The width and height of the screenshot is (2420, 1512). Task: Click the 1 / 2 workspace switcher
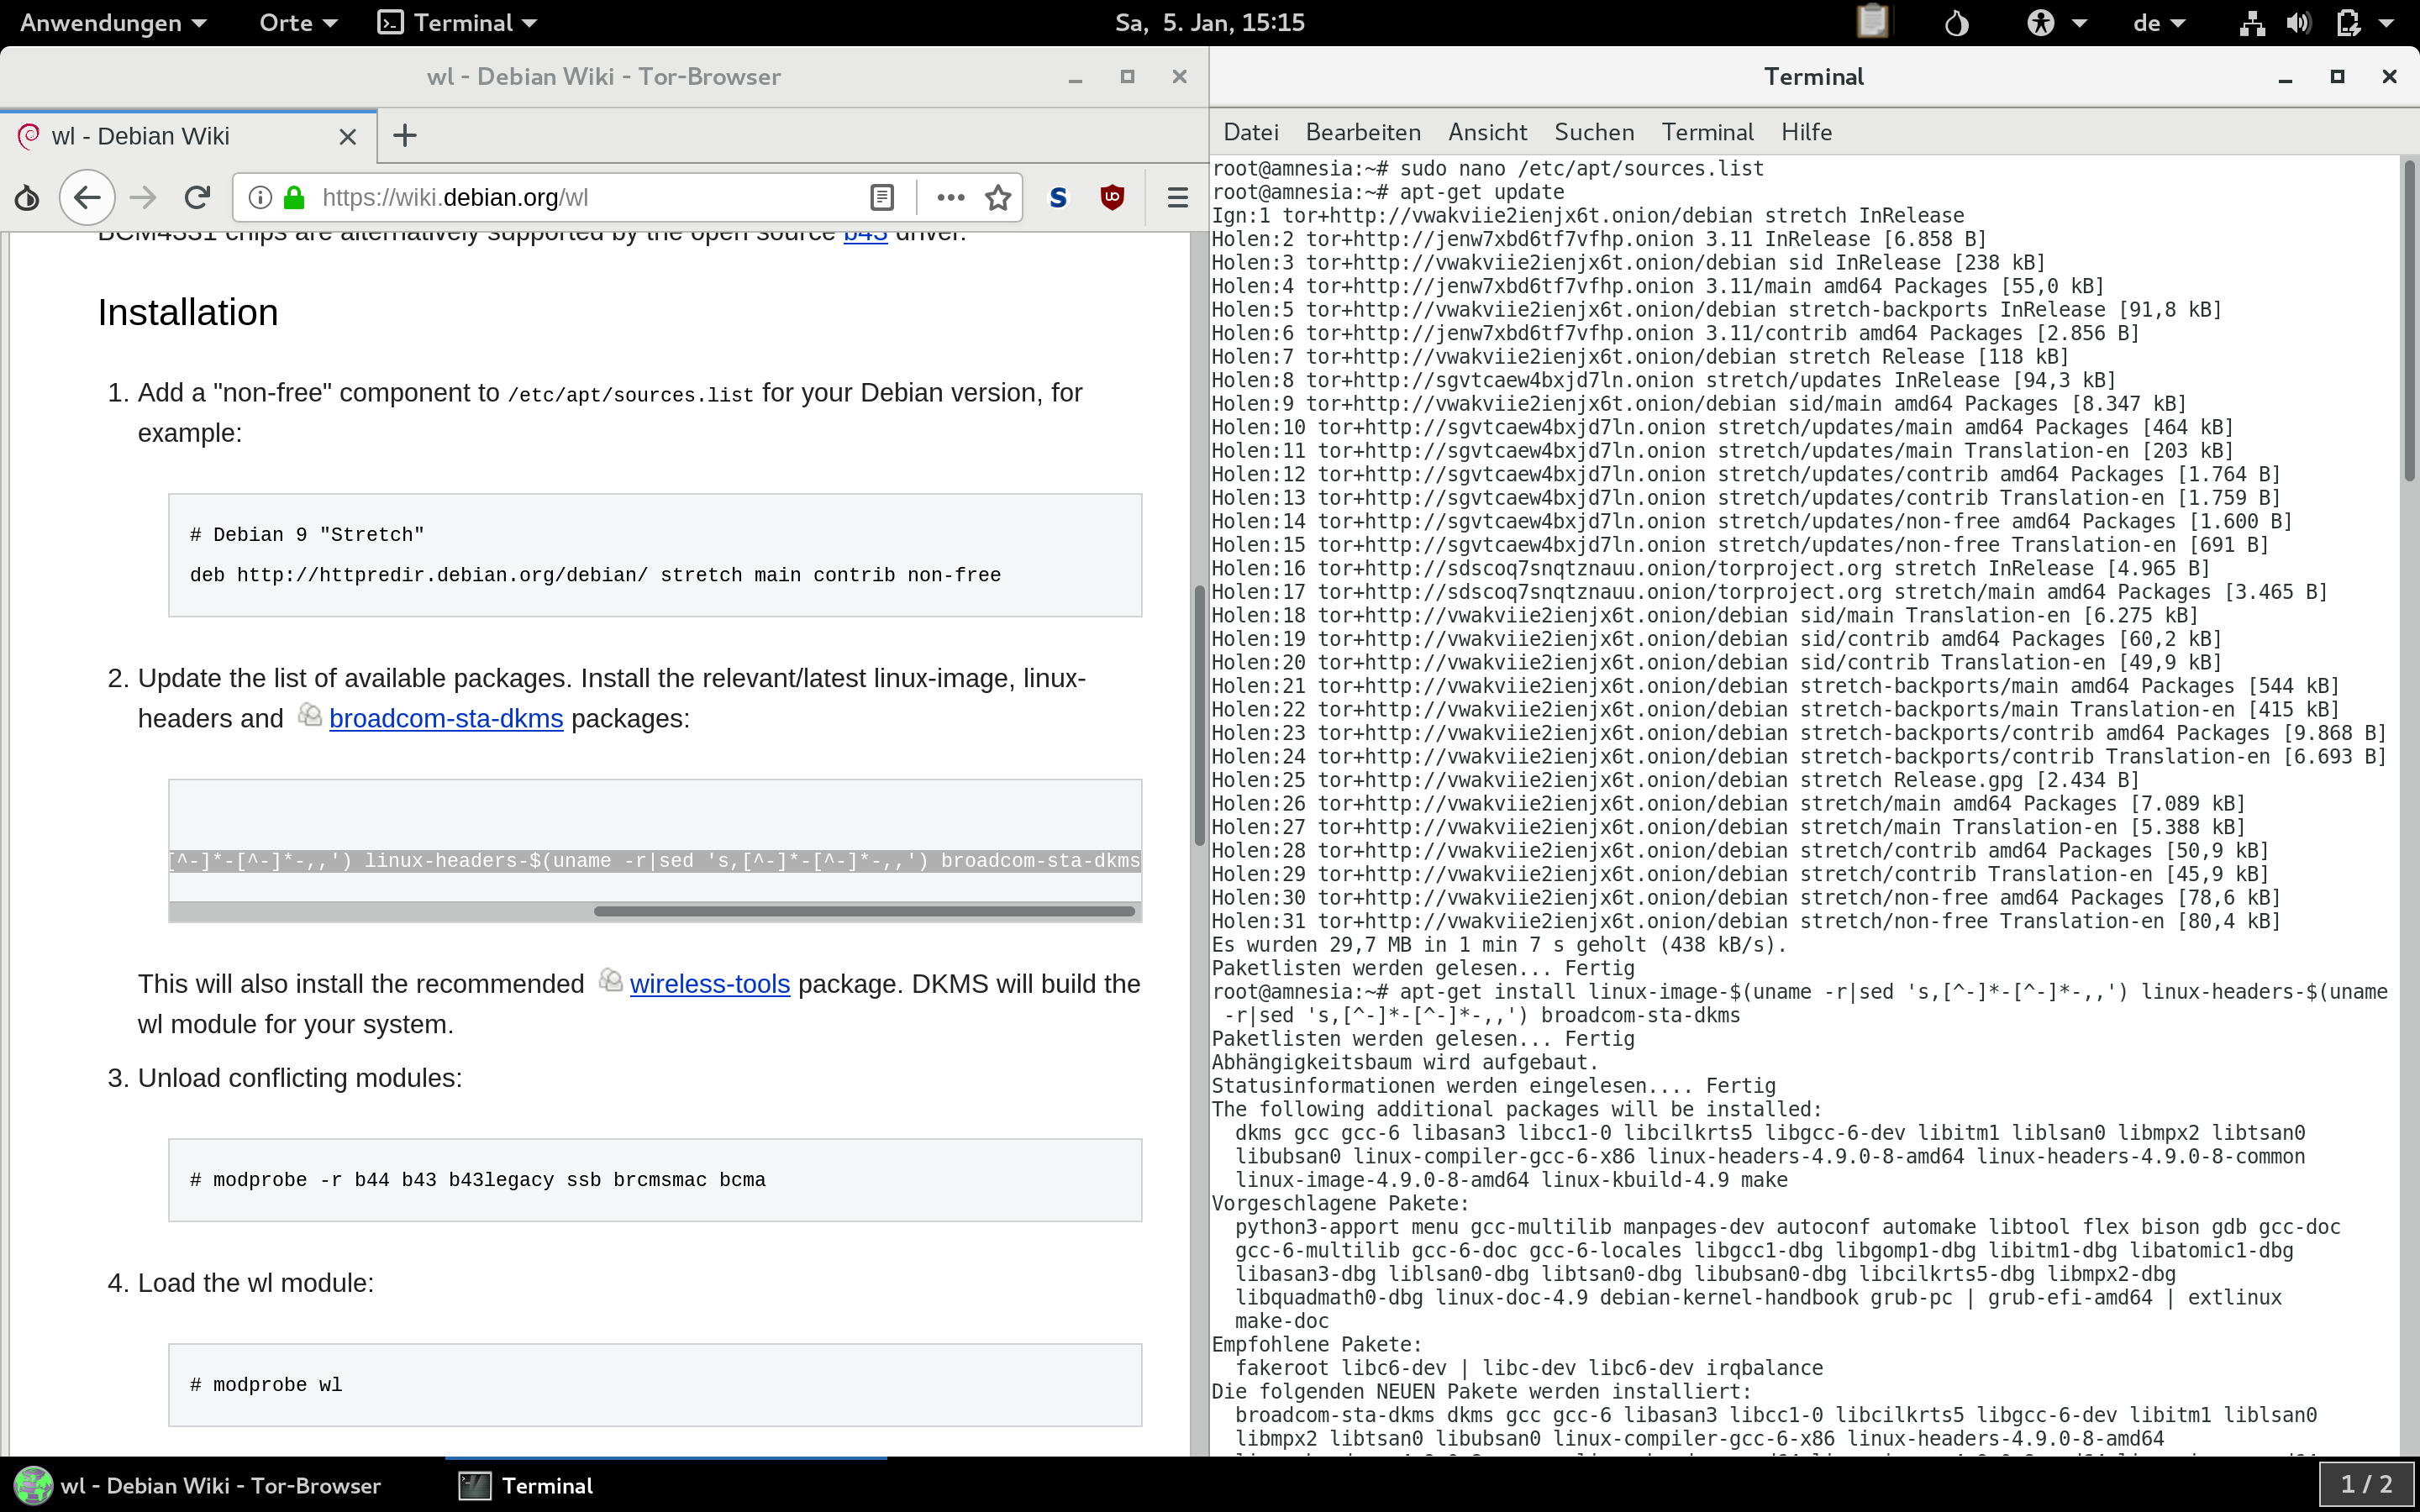click(2366, 1485)
